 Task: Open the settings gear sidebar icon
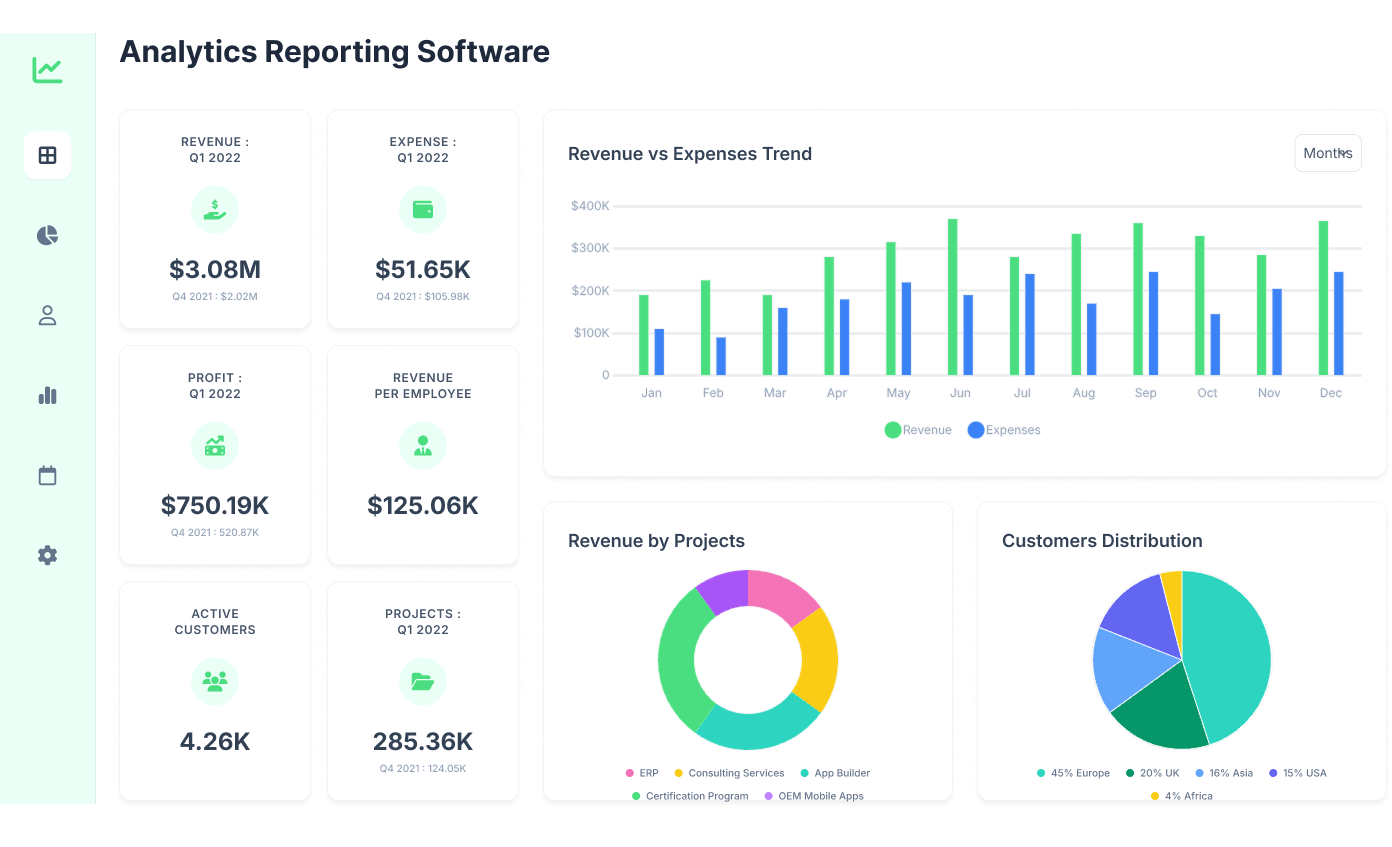[47, 555]
